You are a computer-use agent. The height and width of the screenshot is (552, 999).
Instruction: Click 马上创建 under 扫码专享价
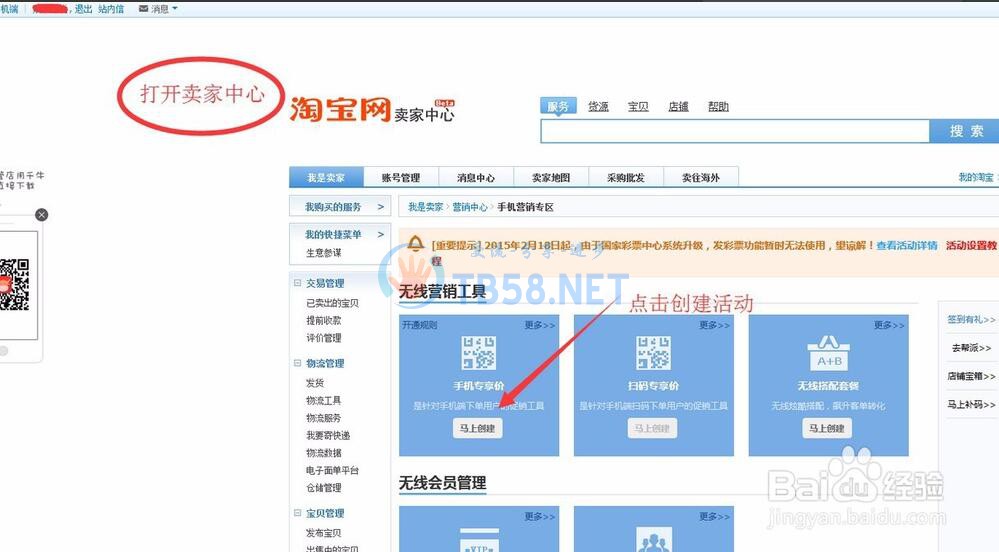click(652, 428)
